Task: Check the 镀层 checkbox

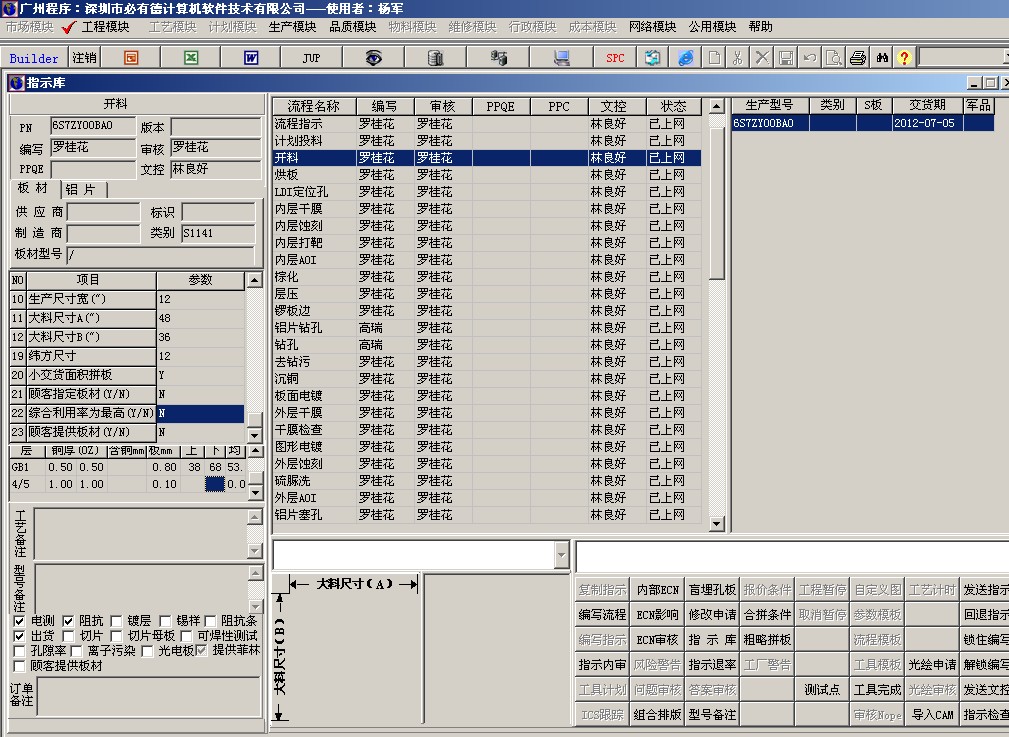Action: pos(116,621)
